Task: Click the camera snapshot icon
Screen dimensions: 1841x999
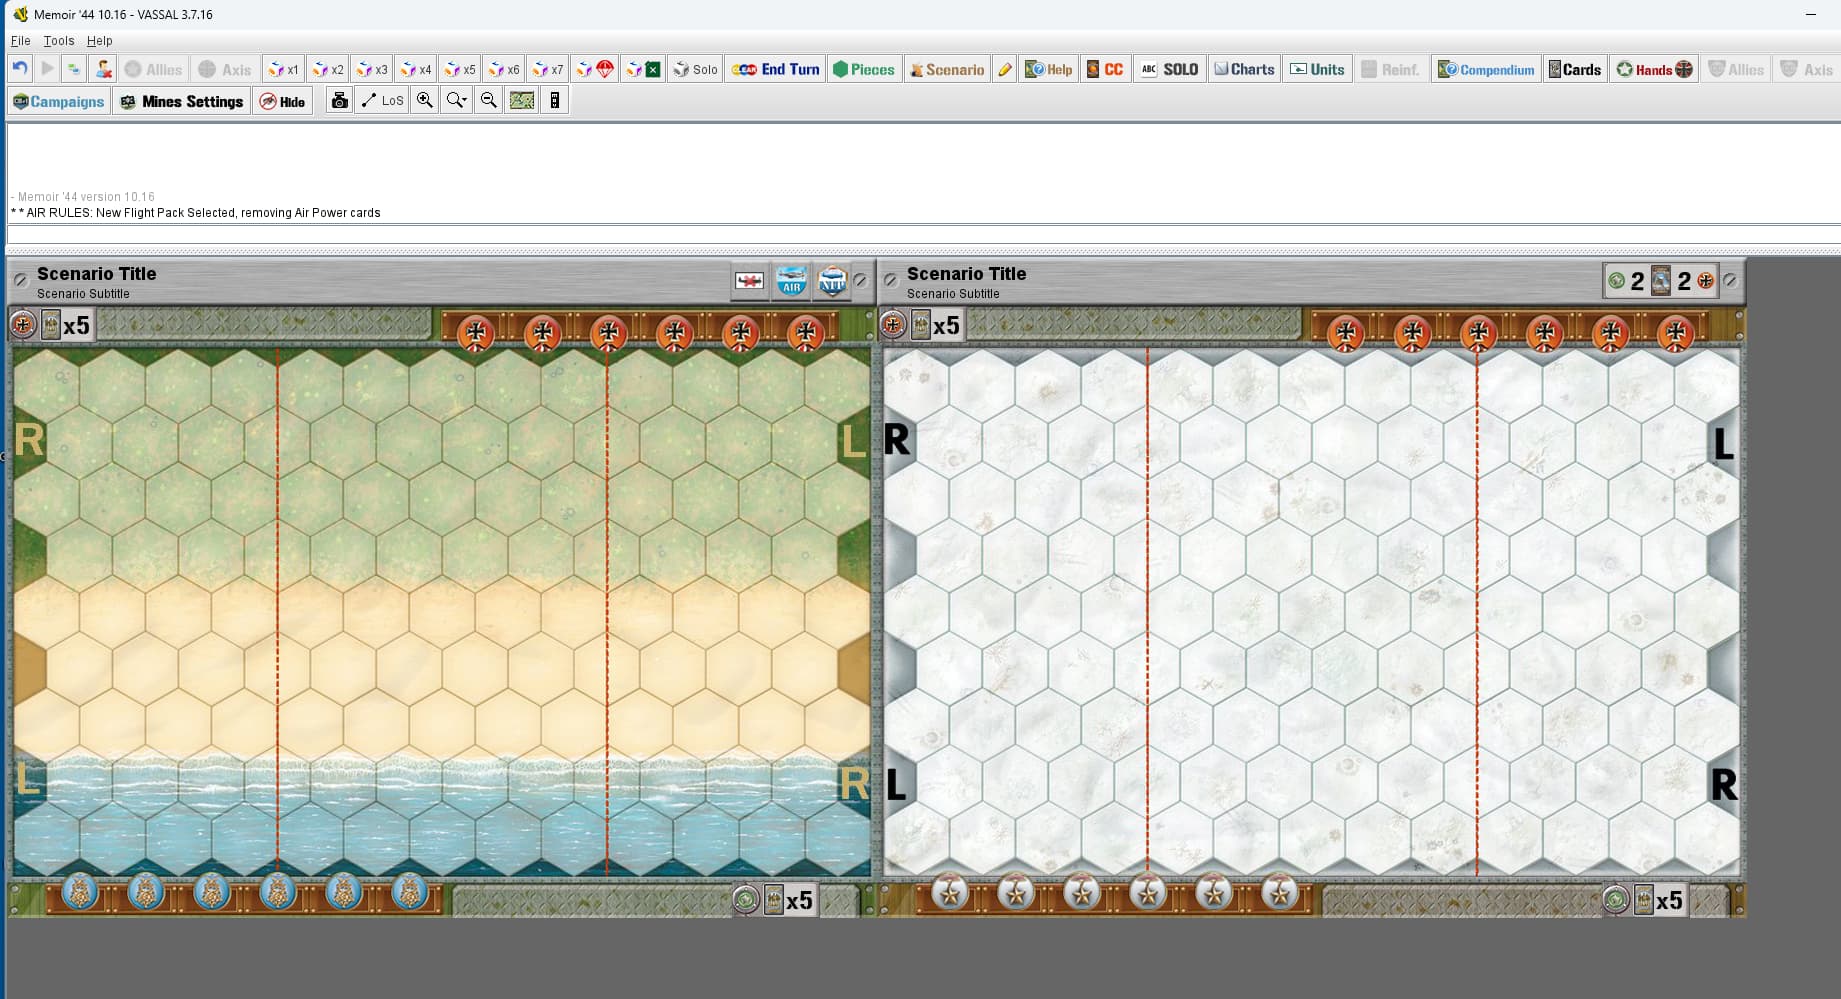Action: coord(340,101)
